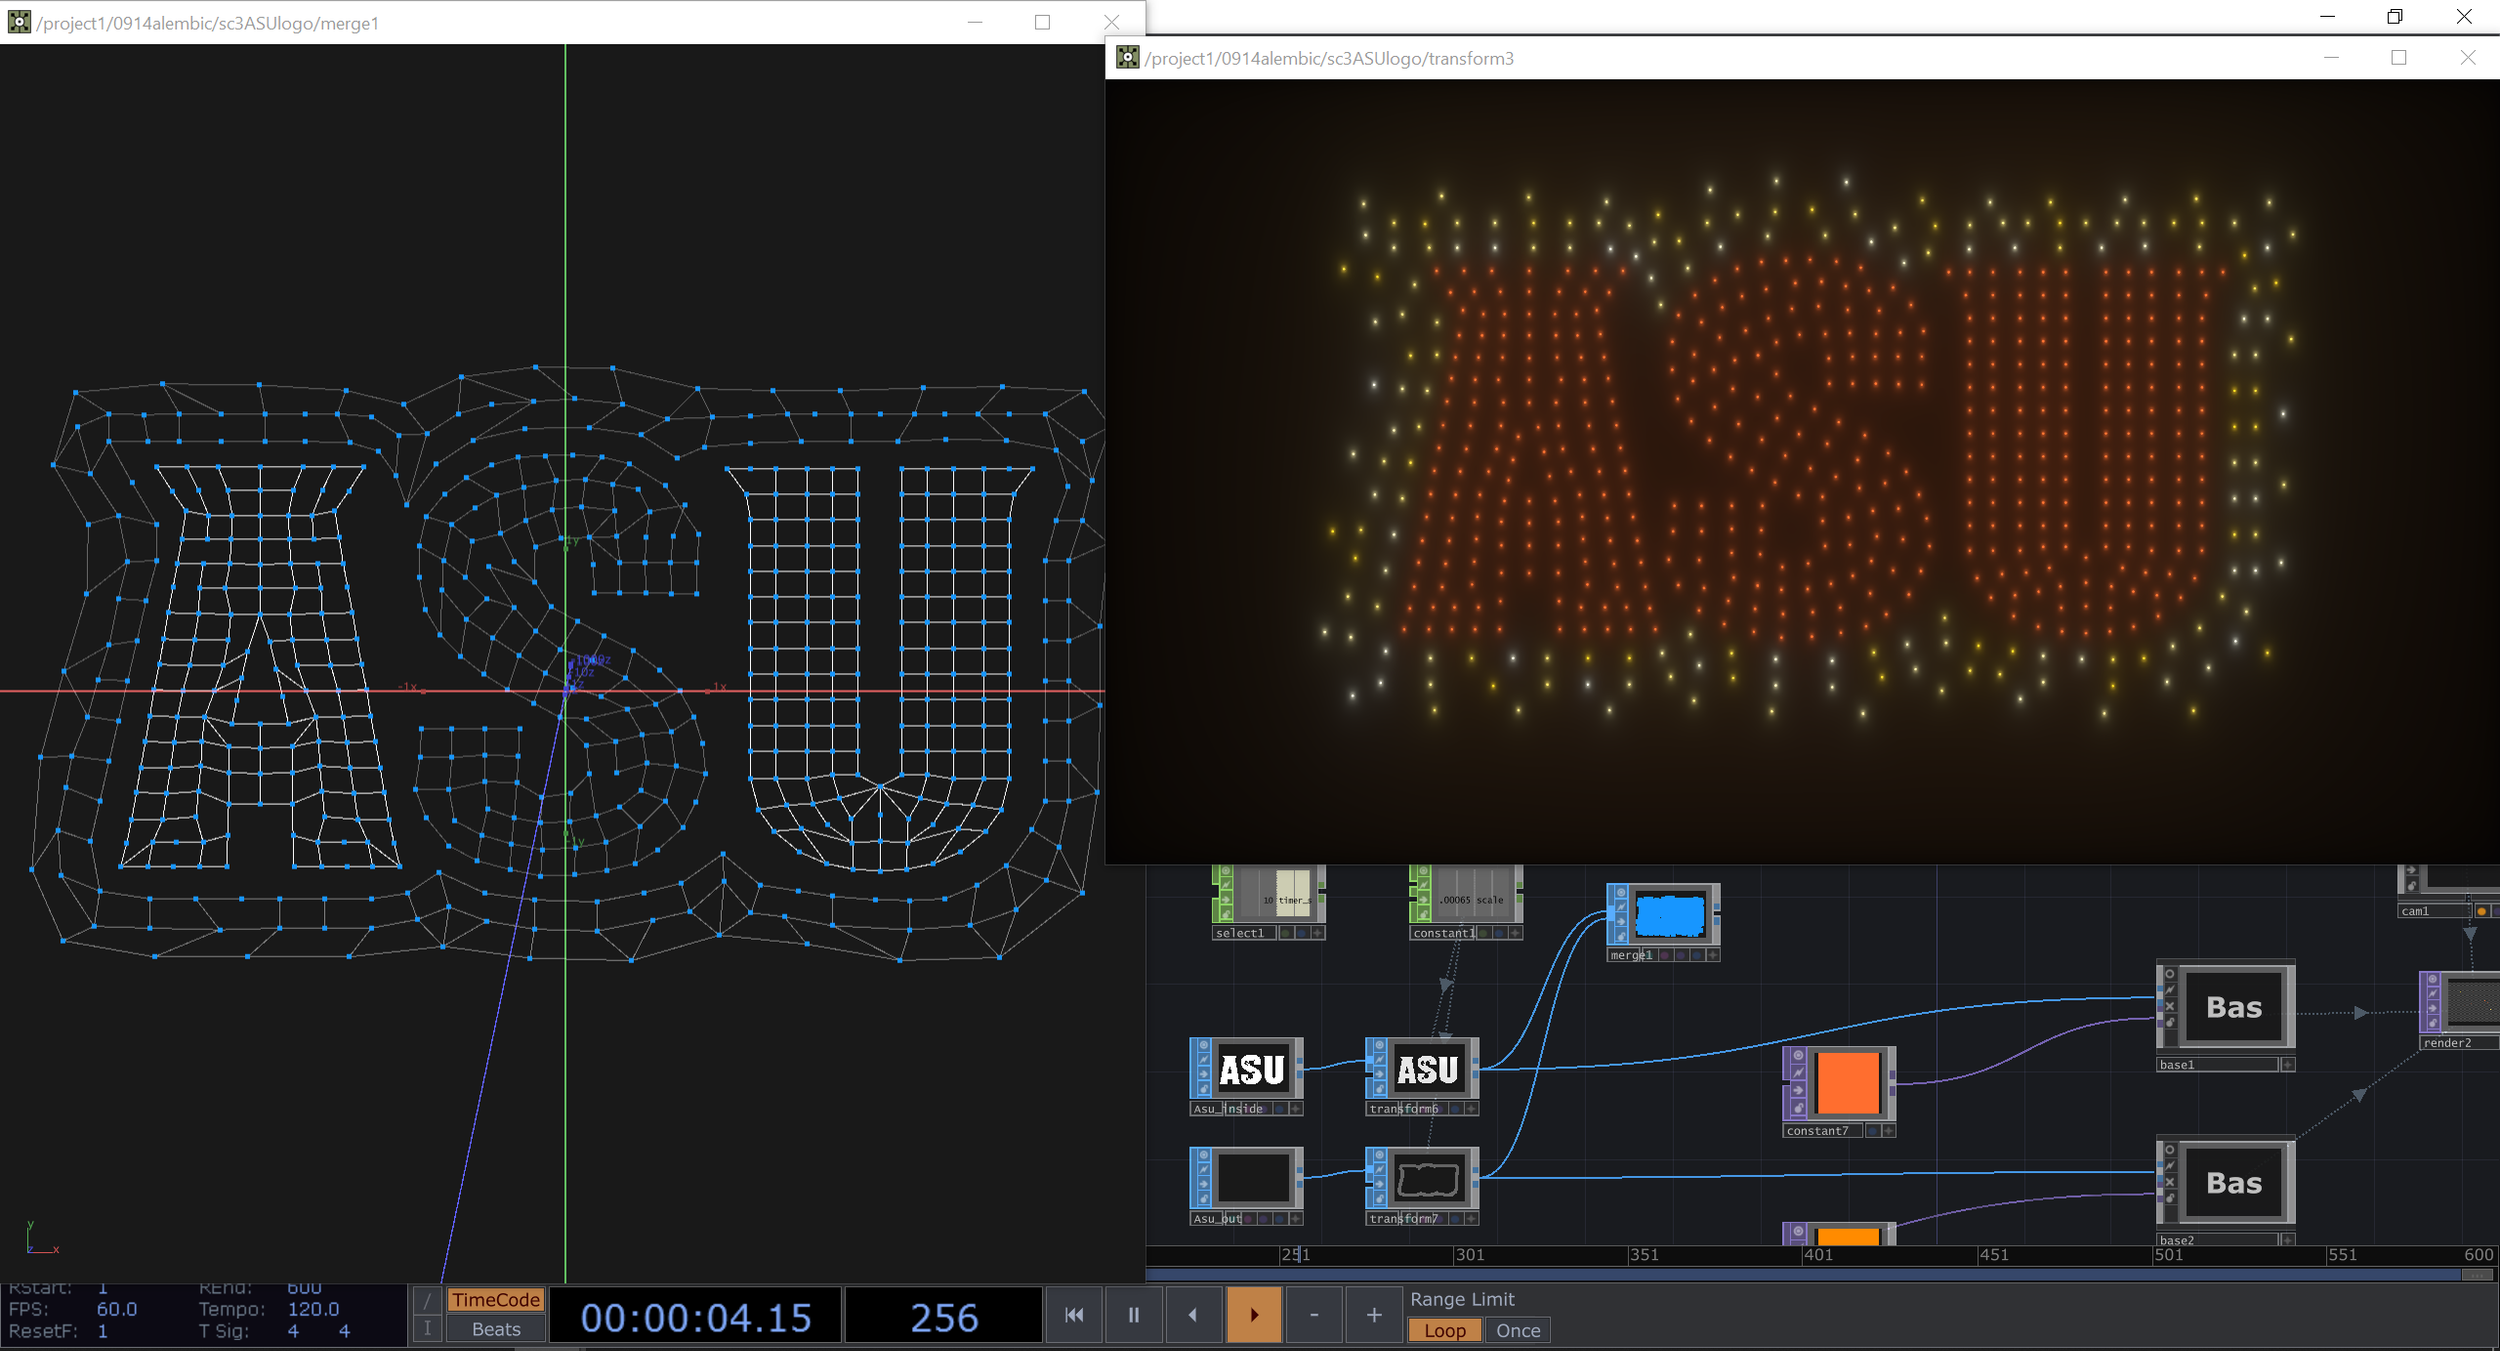Set Range Limit to Loop

point(1444,1330)
